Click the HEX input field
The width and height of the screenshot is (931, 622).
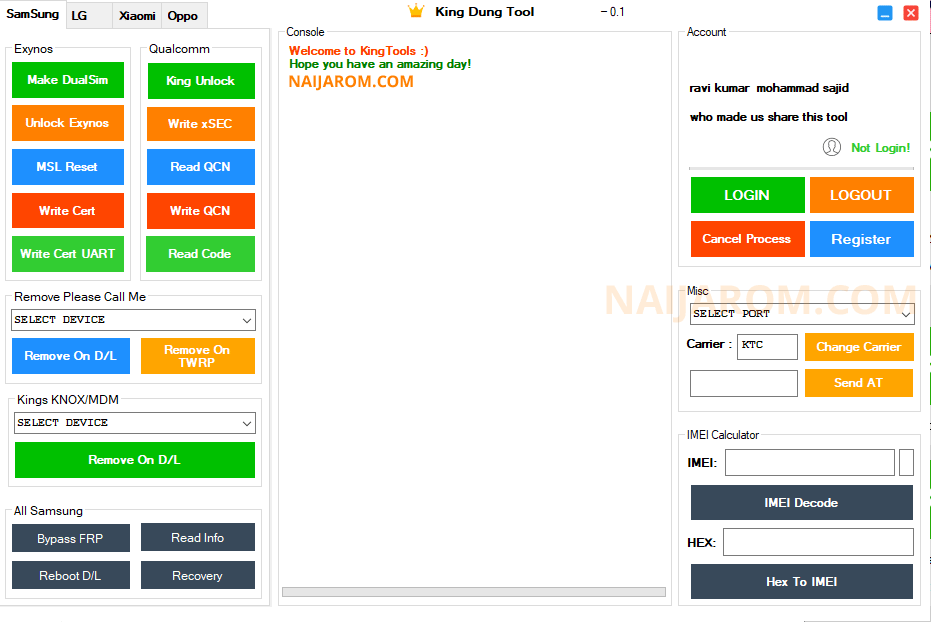pyautogui.click(x=818, y=542)
